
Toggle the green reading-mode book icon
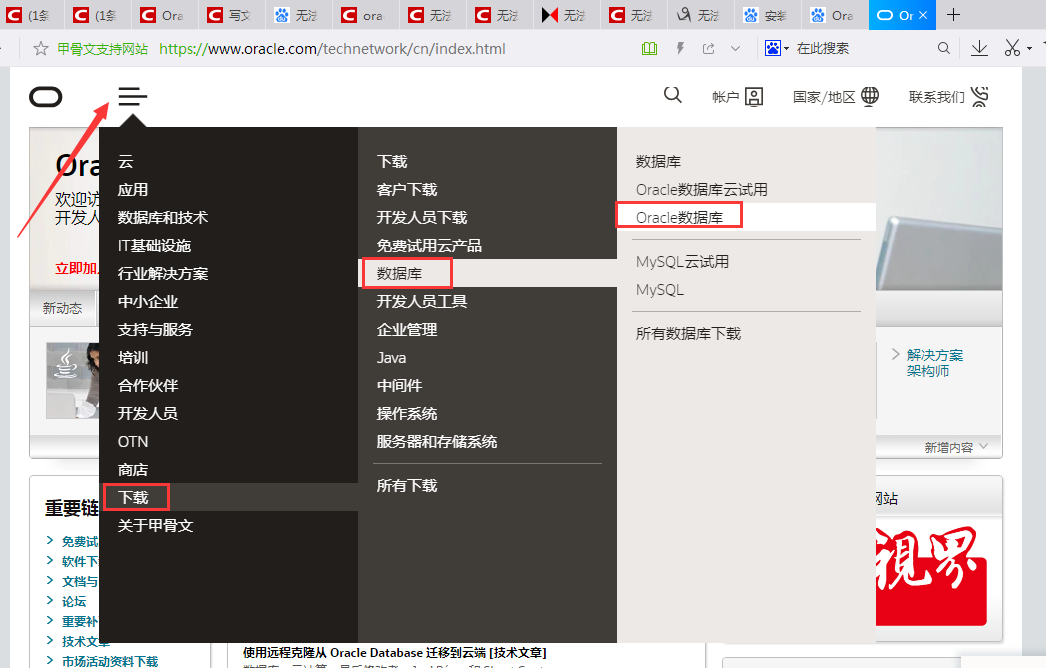[649, 47]
